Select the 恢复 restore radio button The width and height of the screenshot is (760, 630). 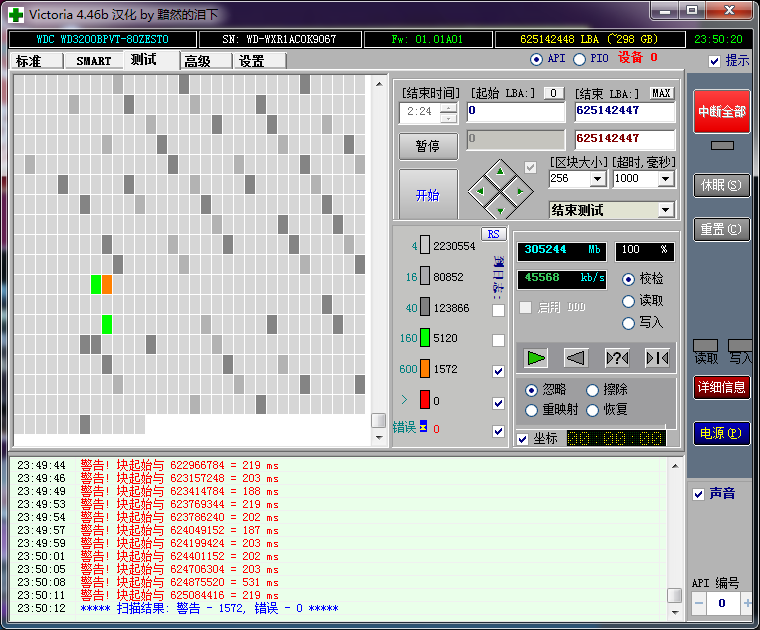pyautogui.click(x=592, y=410)
